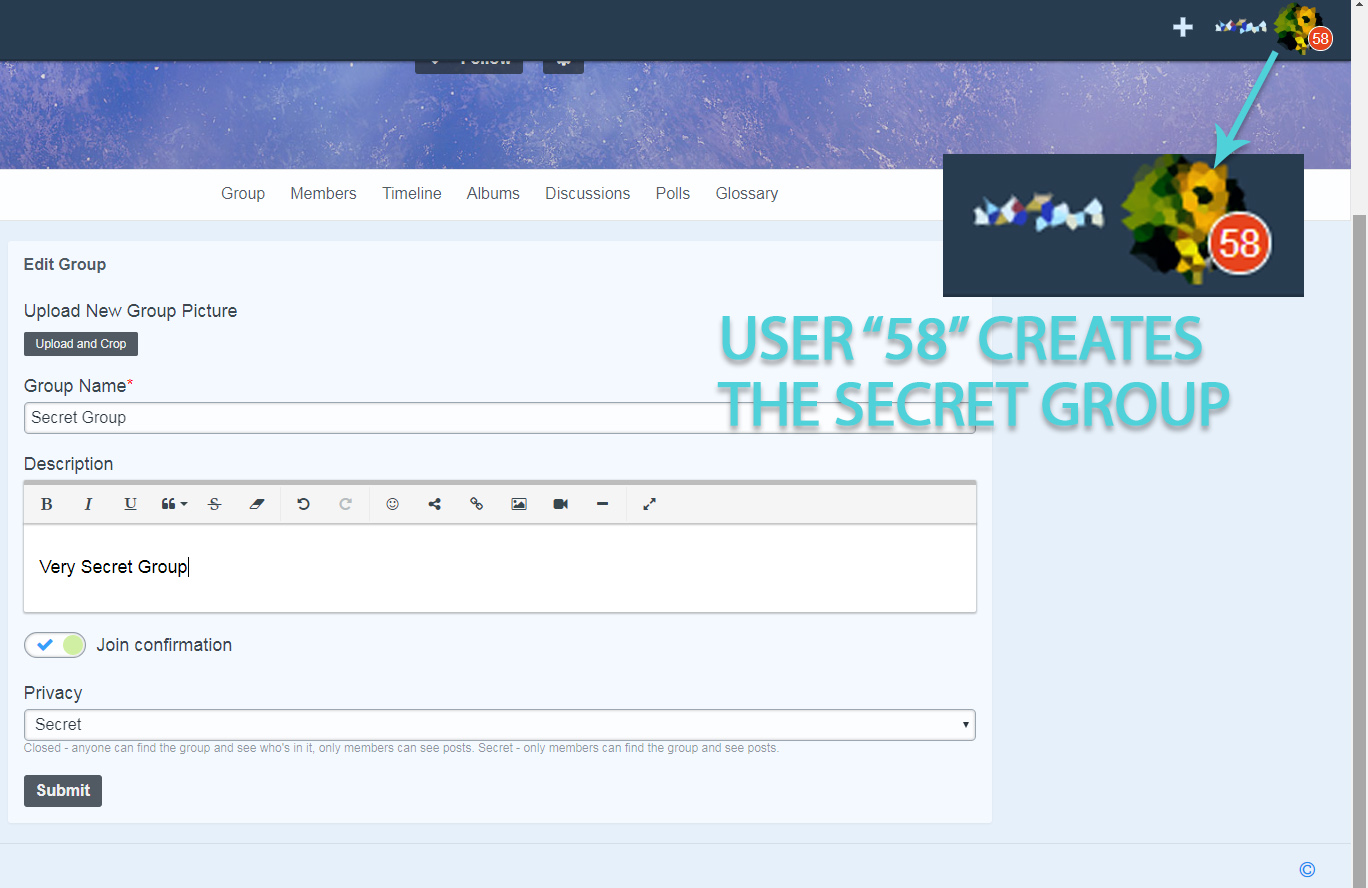The width and height of the screenshot is (1368, 888).
Task: Apply italic formatting in the editor
Action: (88, 504)
